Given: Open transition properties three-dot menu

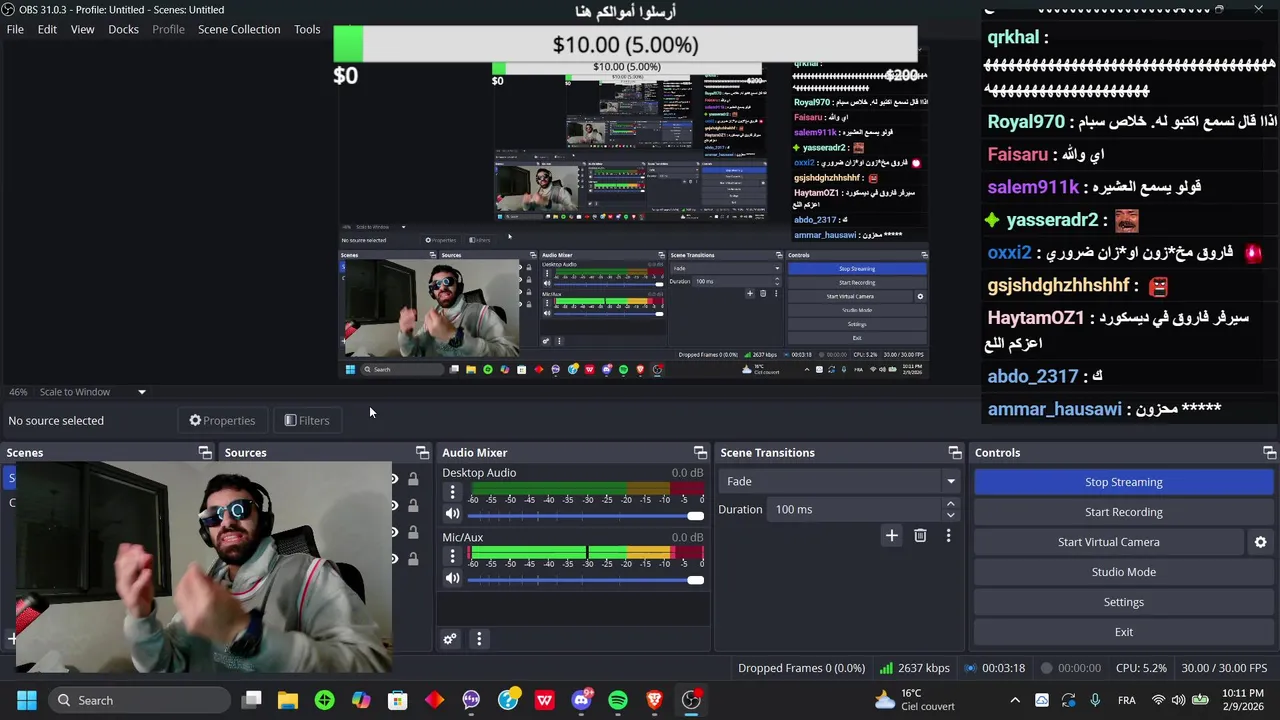Looking at the screenshot, I should (x=948, y=536).
